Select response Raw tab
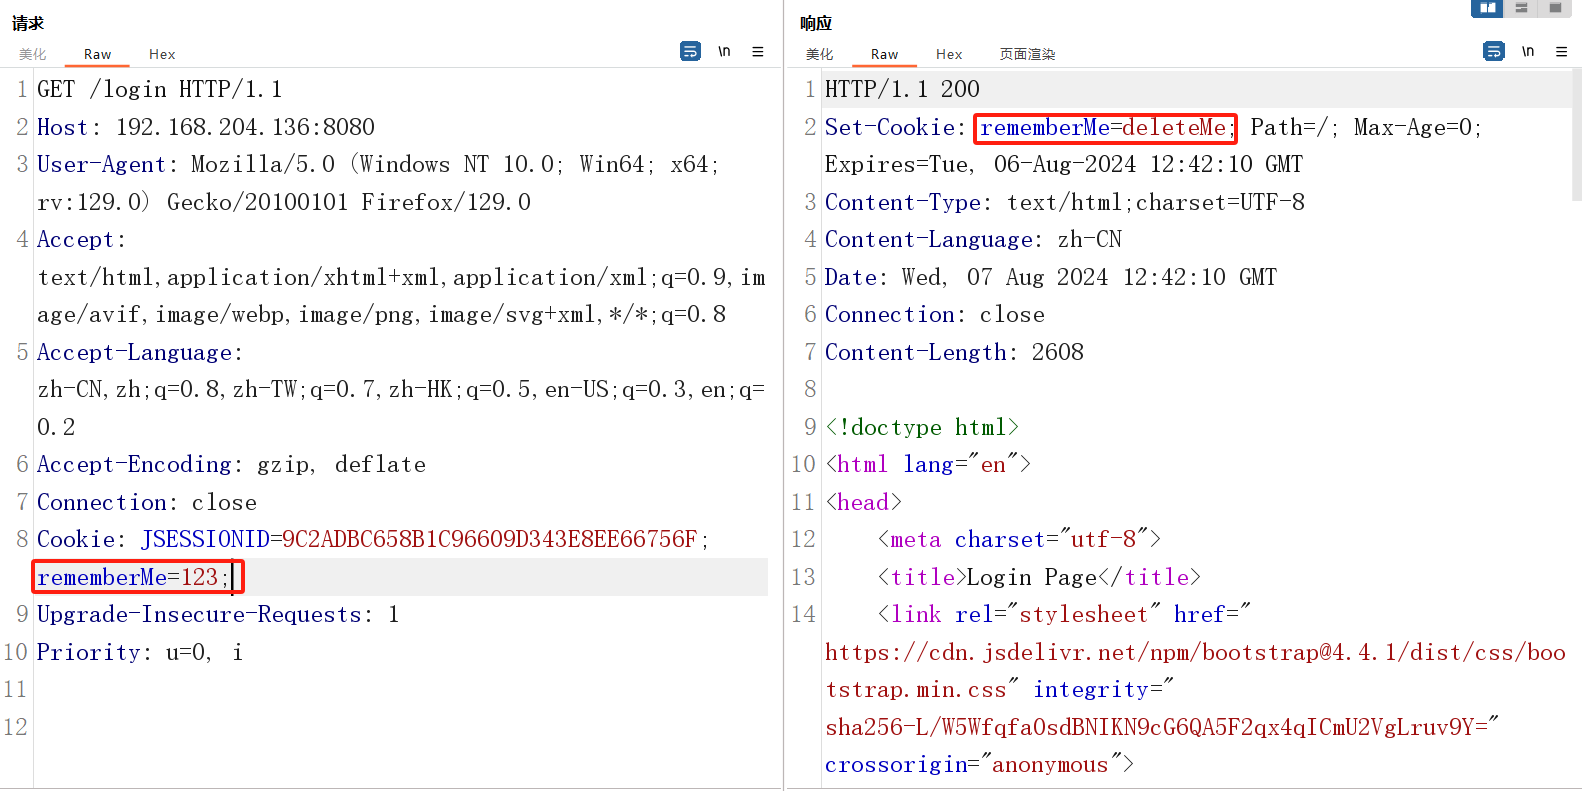1582x791 pixels. click(885, 54)
